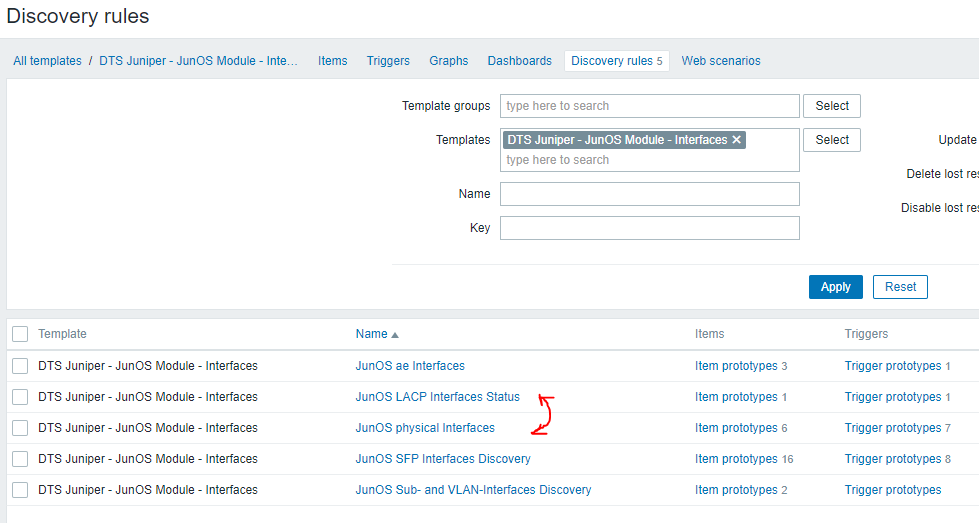Screen dimensions: 979x523
Task: Open the Items tab
Action: 333,61
